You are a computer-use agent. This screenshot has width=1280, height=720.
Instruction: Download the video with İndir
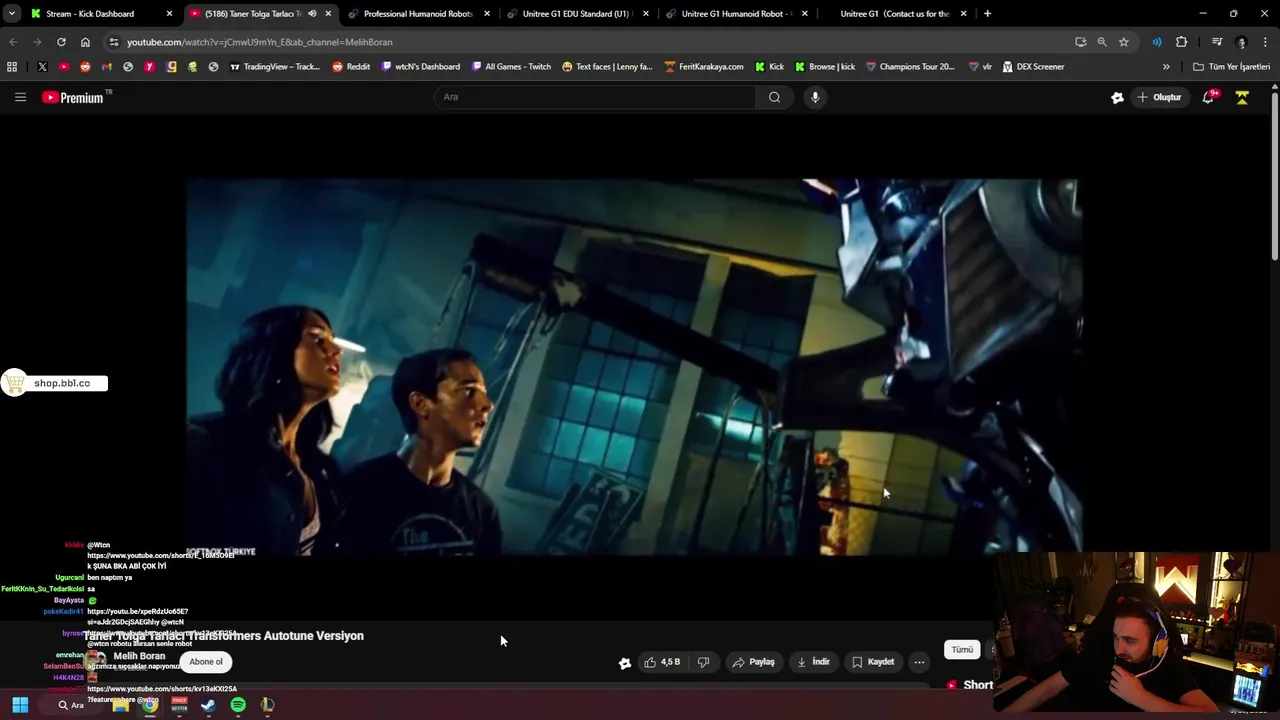[813, 662]
